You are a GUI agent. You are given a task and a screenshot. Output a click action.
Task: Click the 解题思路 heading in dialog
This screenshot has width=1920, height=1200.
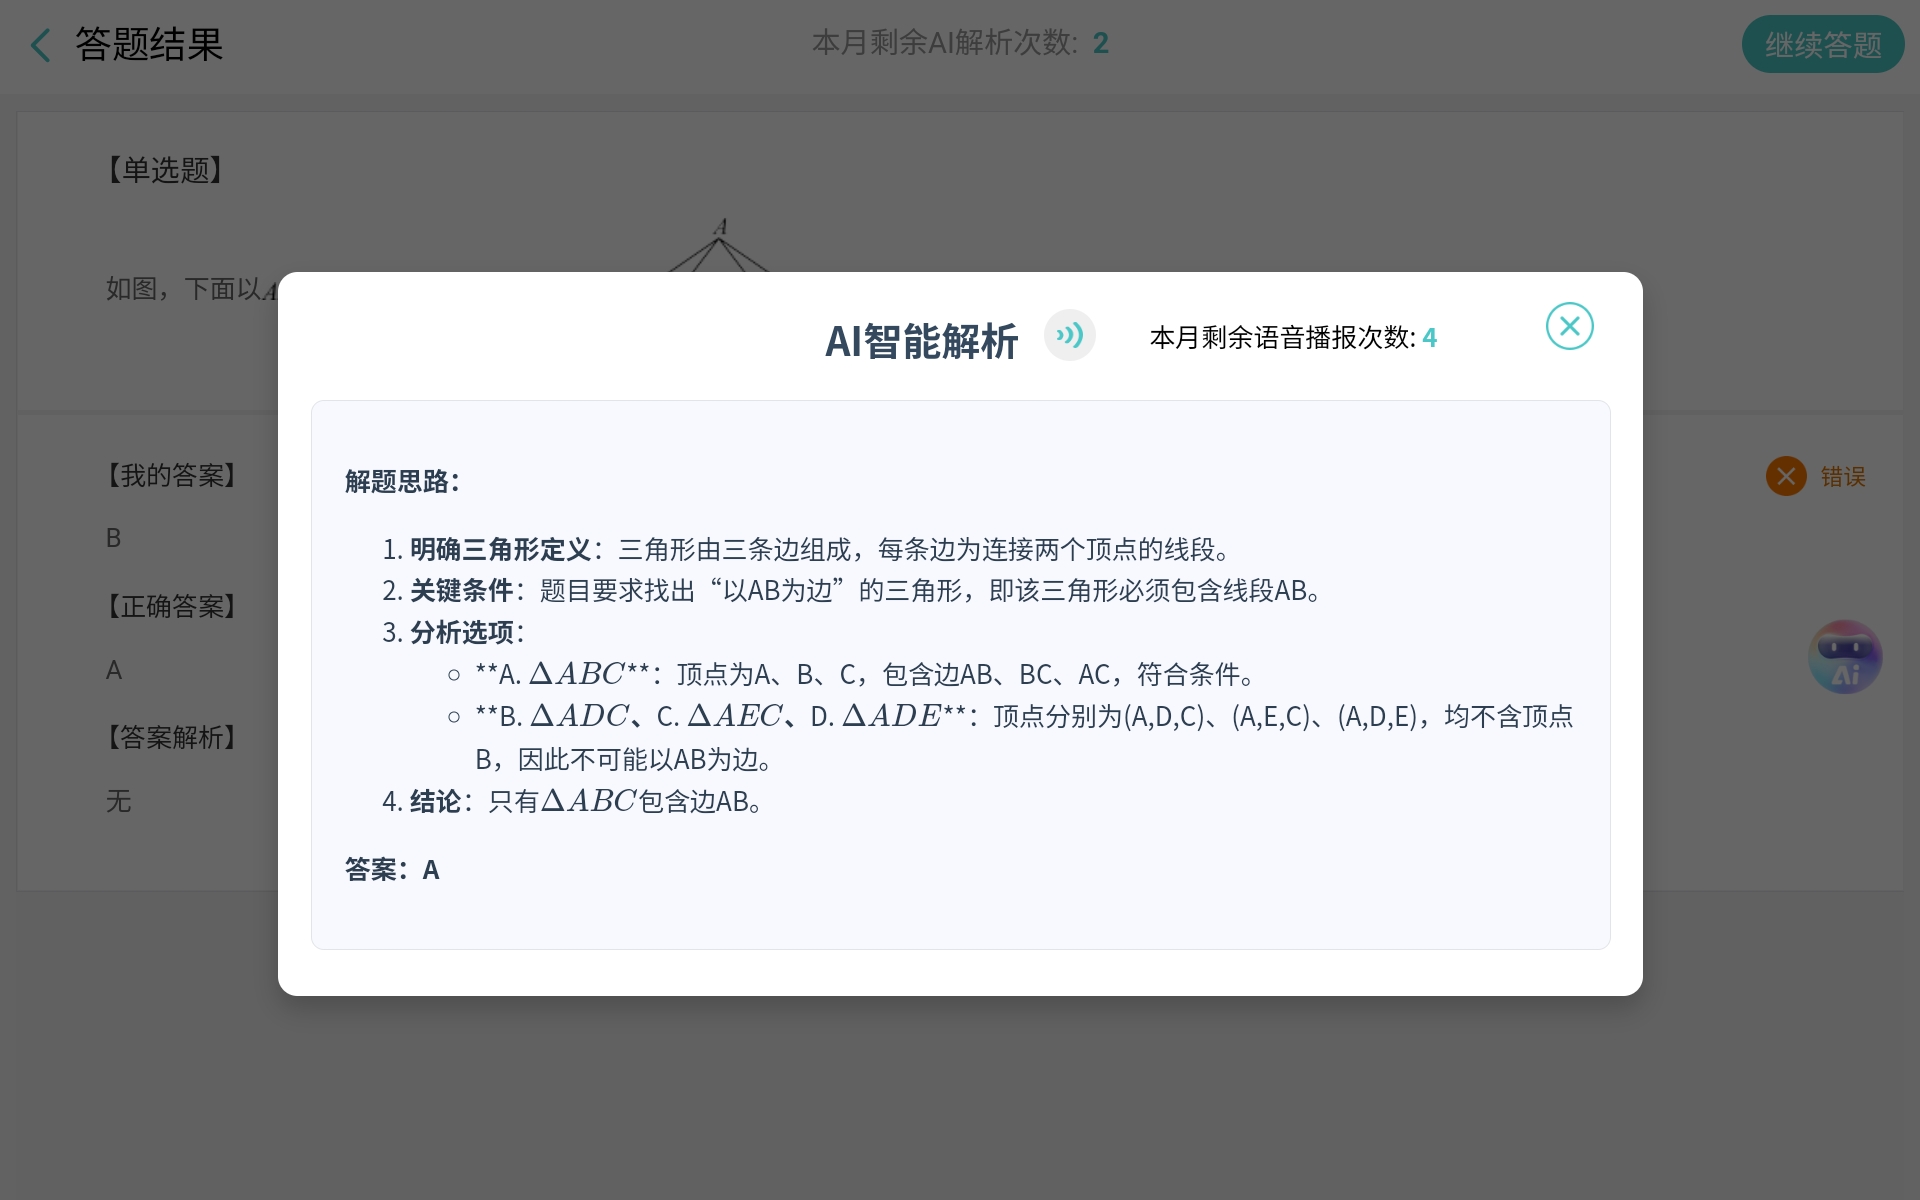[x=402, y=481]
